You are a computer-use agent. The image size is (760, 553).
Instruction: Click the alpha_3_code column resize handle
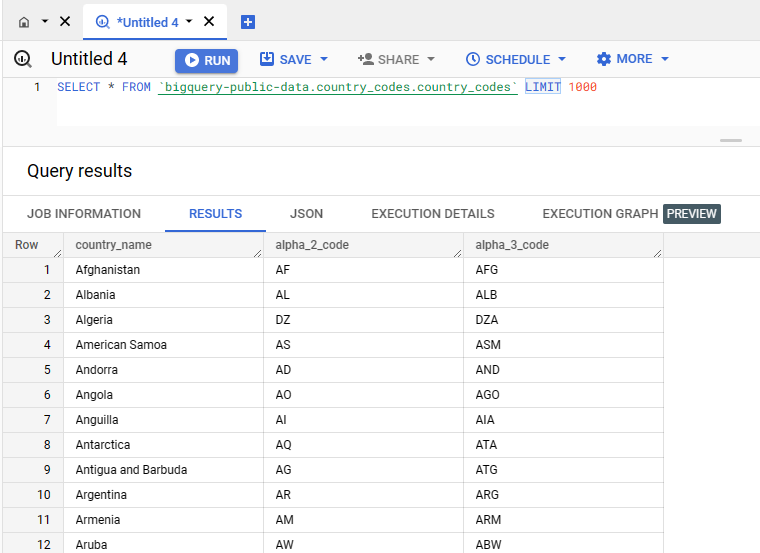coord(657,253)
